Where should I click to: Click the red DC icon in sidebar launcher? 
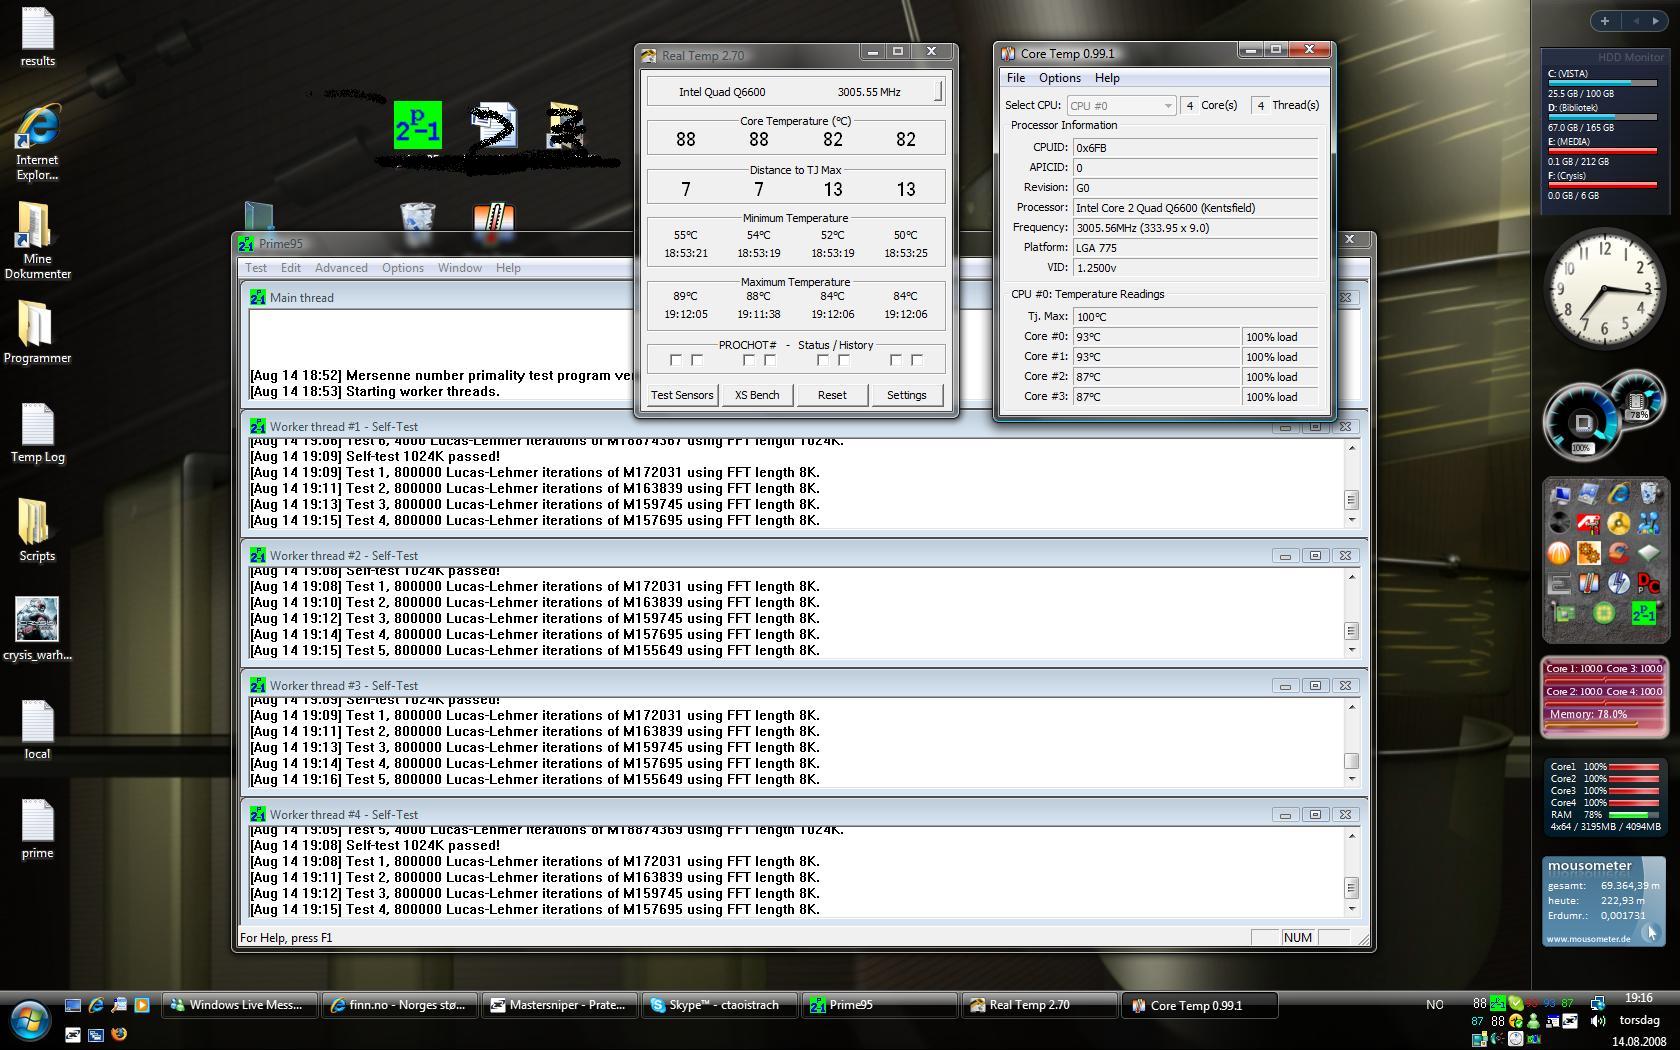point(1648,583)
